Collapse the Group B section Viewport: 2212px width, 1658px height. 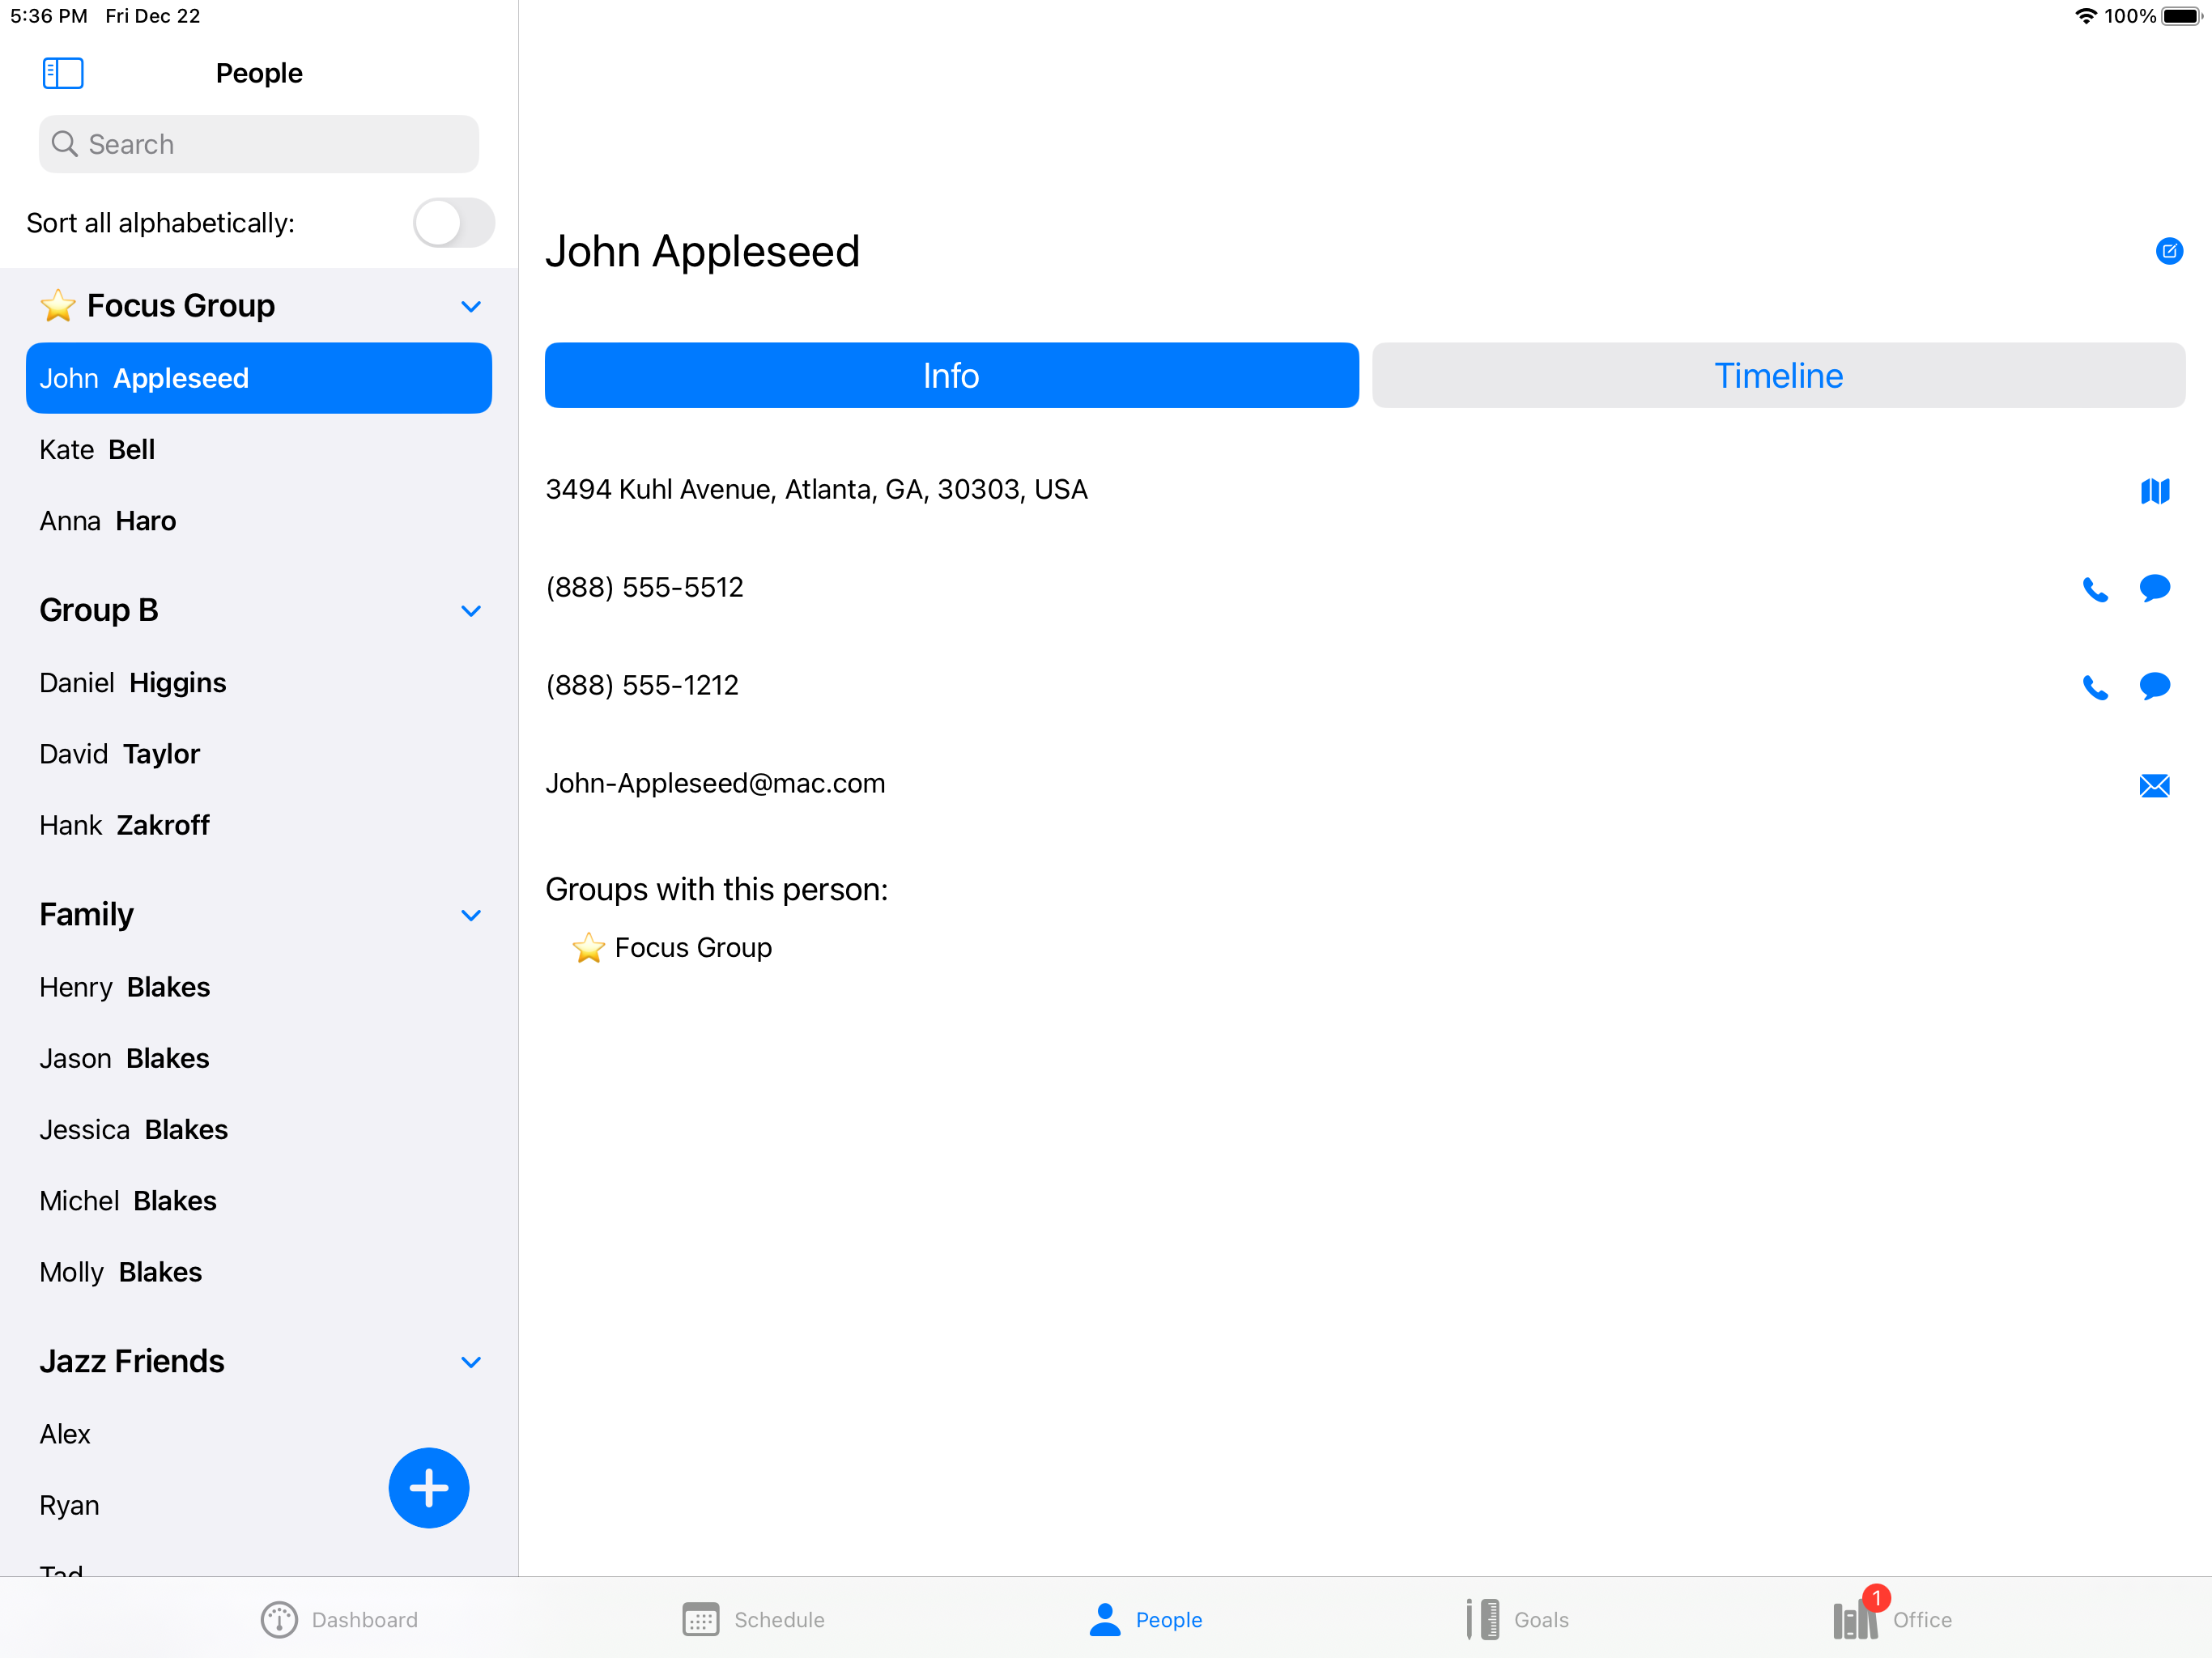click(470, 610)
